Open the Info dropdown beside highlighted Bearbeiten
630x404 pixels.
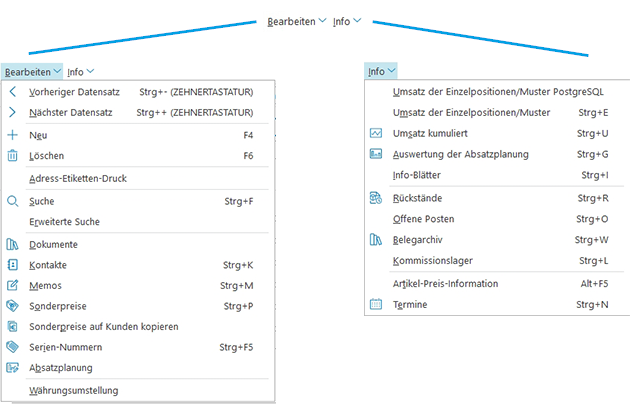(x=81, y=72)
